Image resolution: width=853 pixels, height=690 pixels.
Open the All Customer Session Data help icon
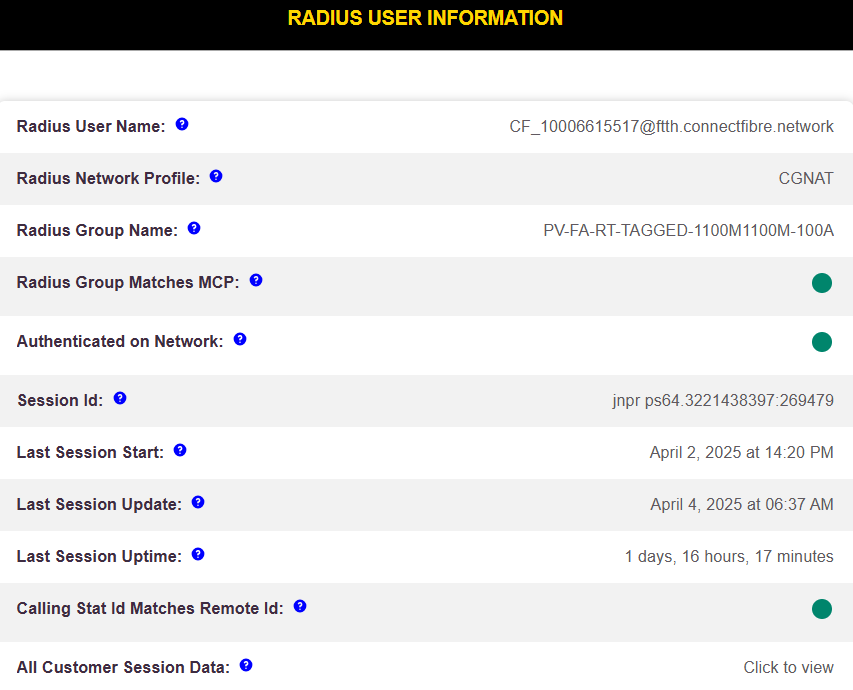pos(245,664)
